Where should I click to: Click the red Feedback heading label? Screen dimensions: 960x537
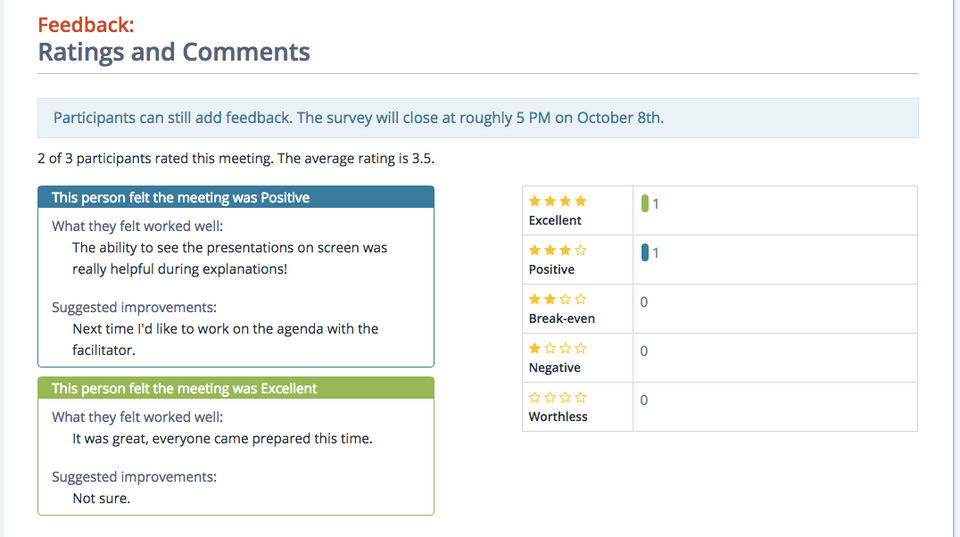tap(86, 25)
